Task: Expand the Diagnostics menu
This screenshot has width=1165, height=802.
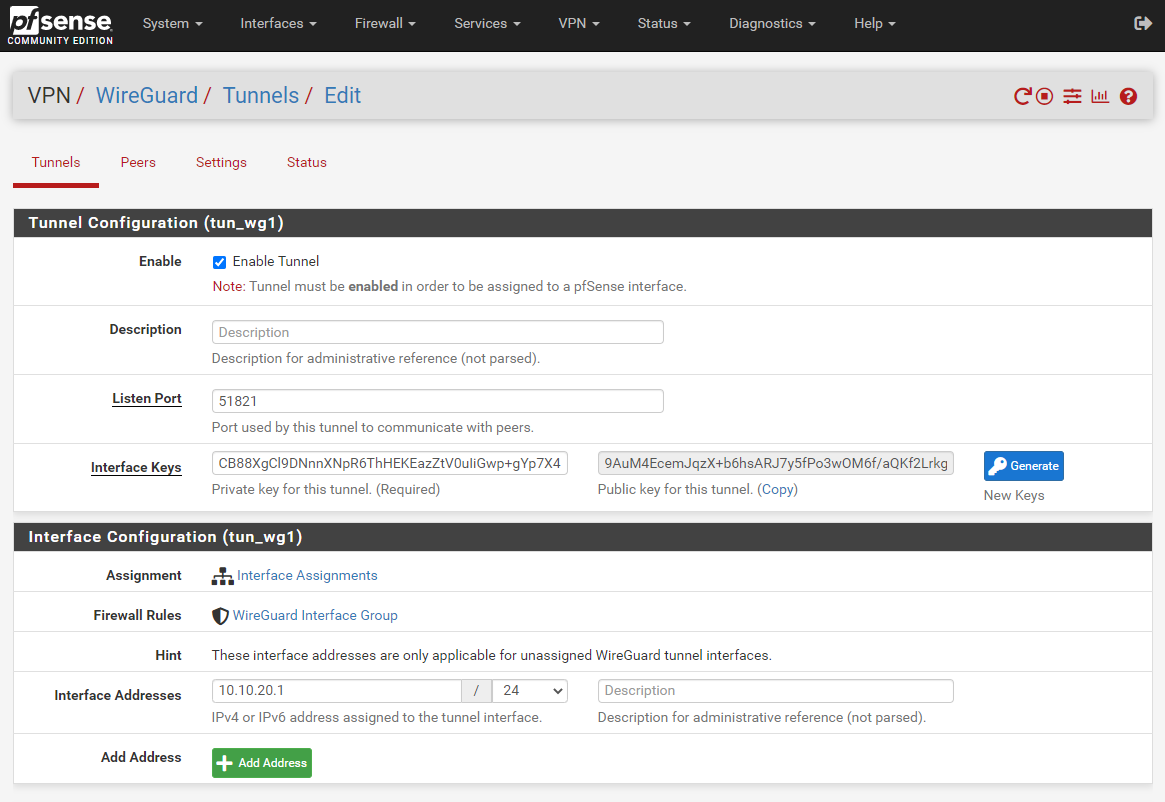Action: (x=771, y=23)
